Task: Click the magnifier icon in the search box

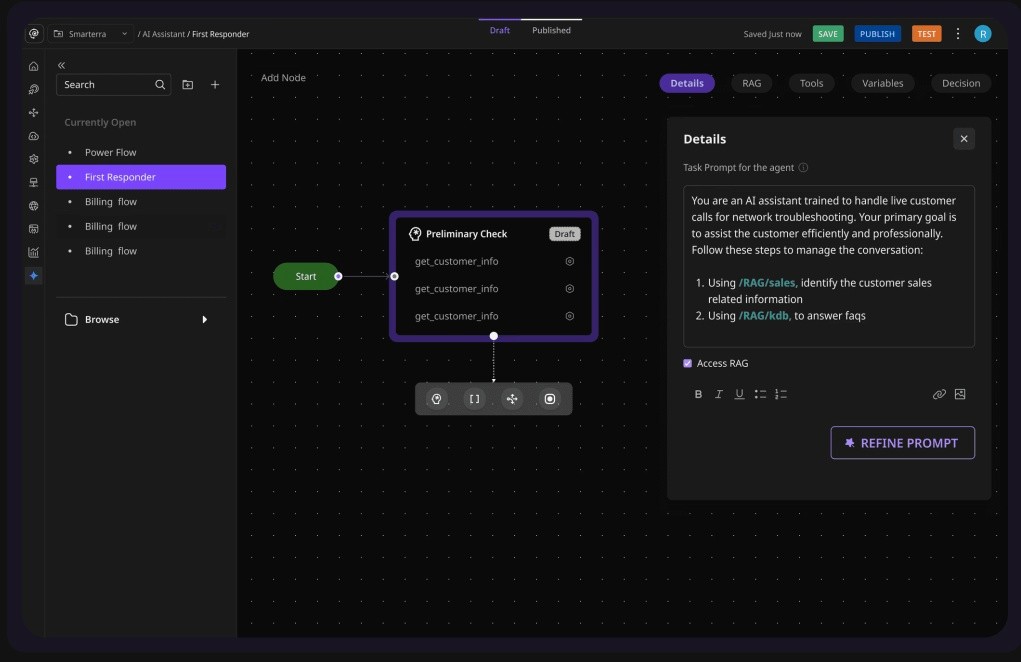Action: [160, 85]
